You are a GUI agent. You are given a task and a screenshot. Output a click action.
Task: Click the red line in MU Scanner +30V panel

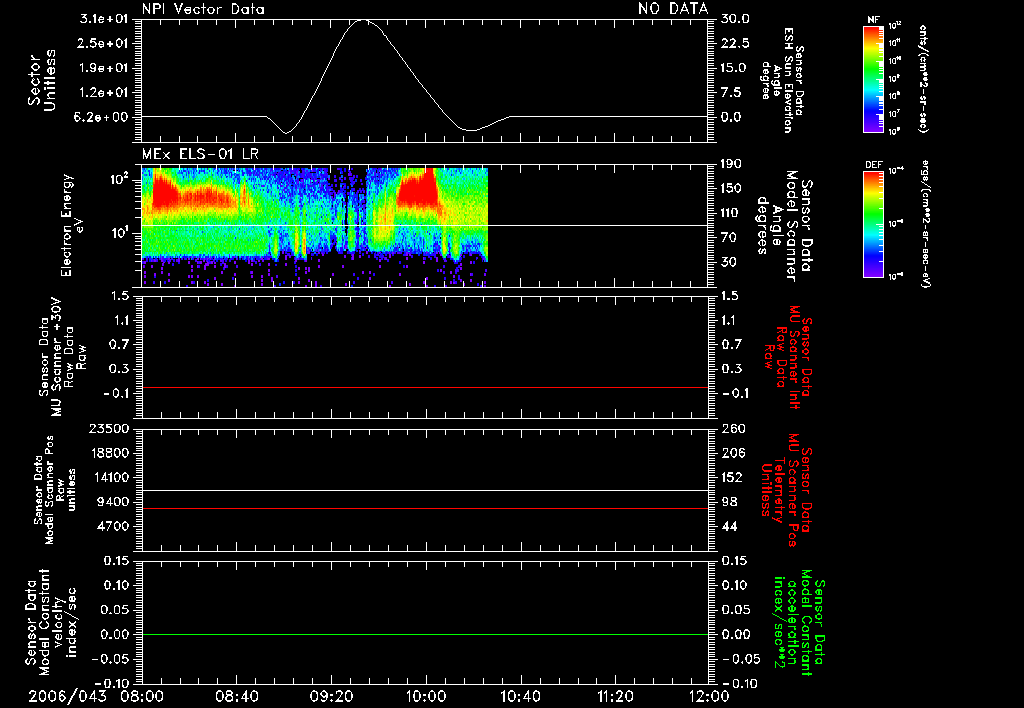click(x=425, y=387)
